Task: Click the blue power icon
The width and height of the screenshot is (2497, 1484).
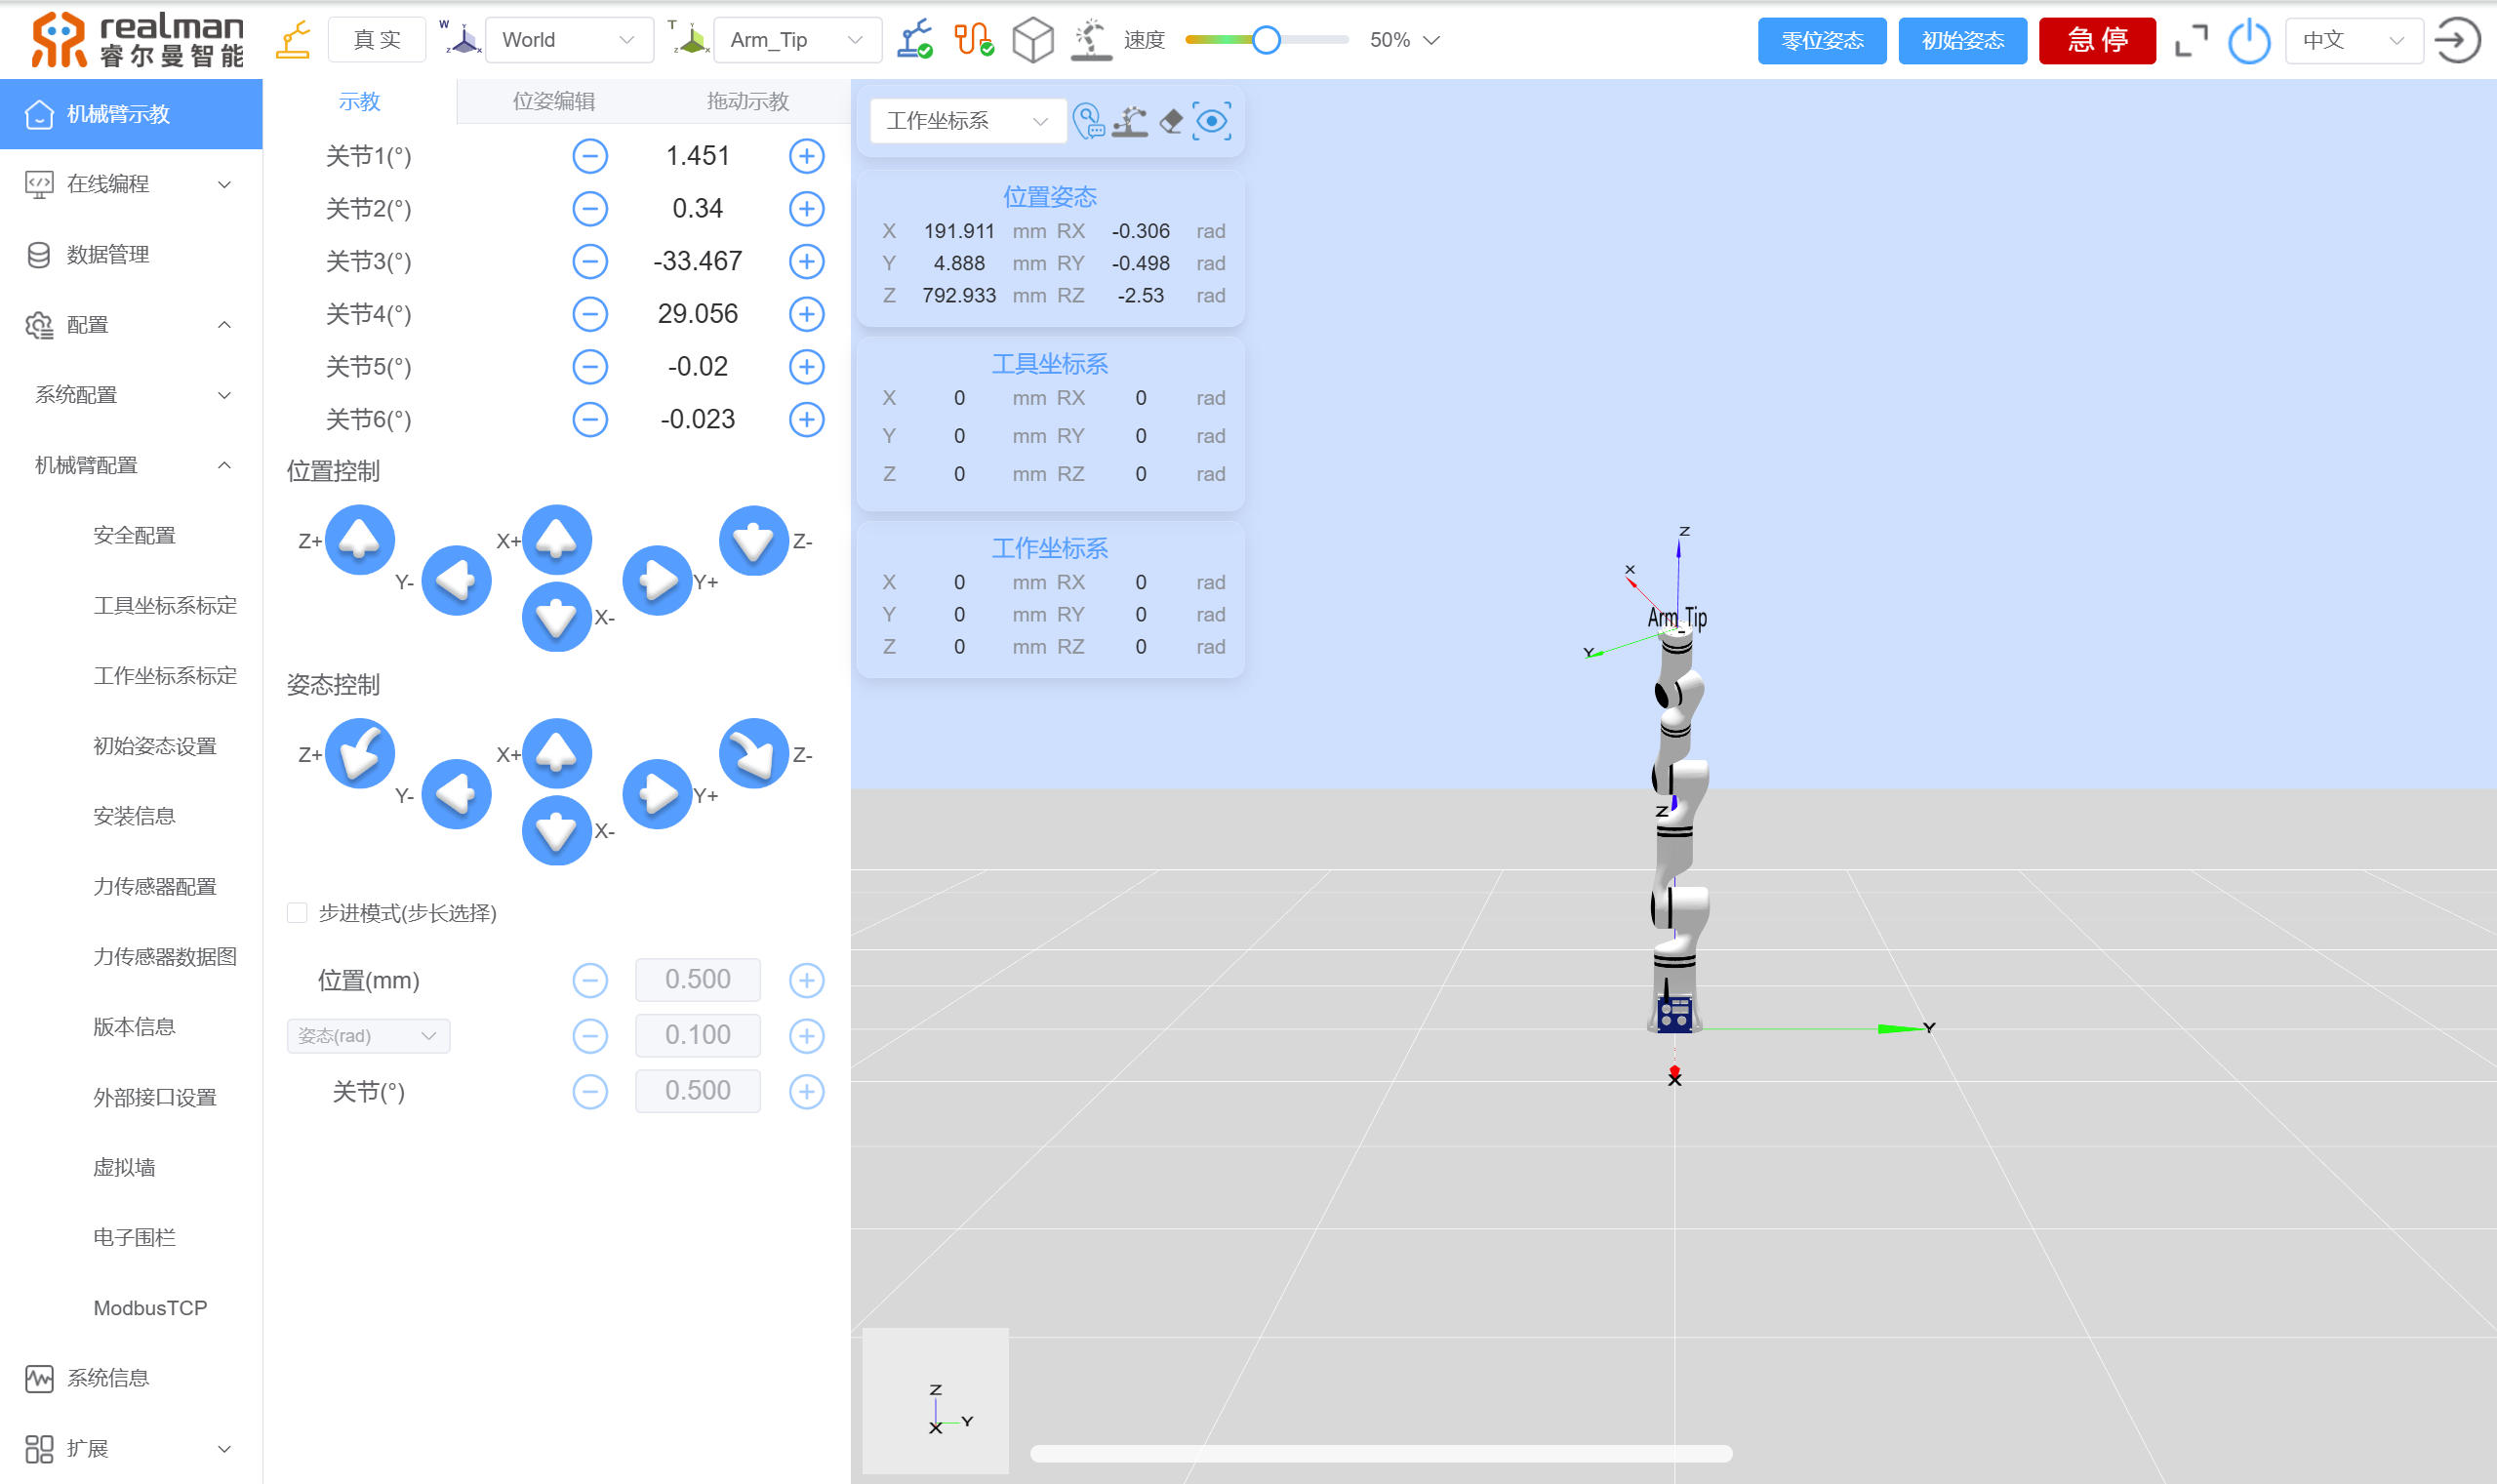Action: [x=2249, y=41]
